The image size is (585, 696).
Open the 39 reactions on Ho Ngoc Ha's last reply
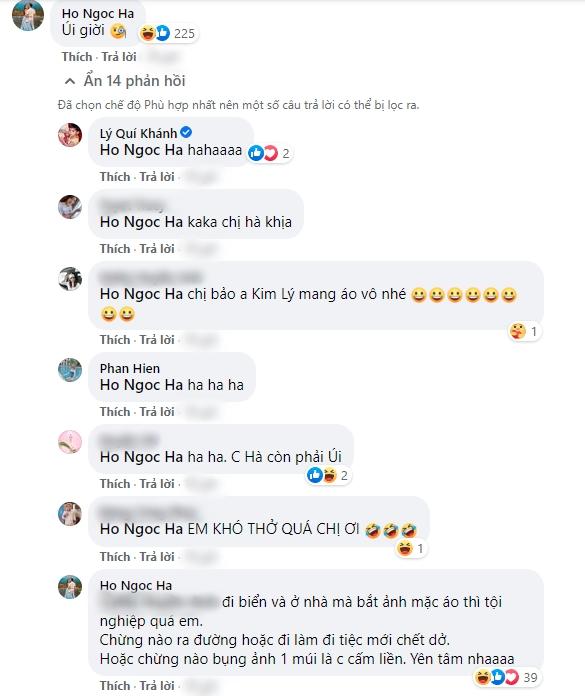(506, 677)
